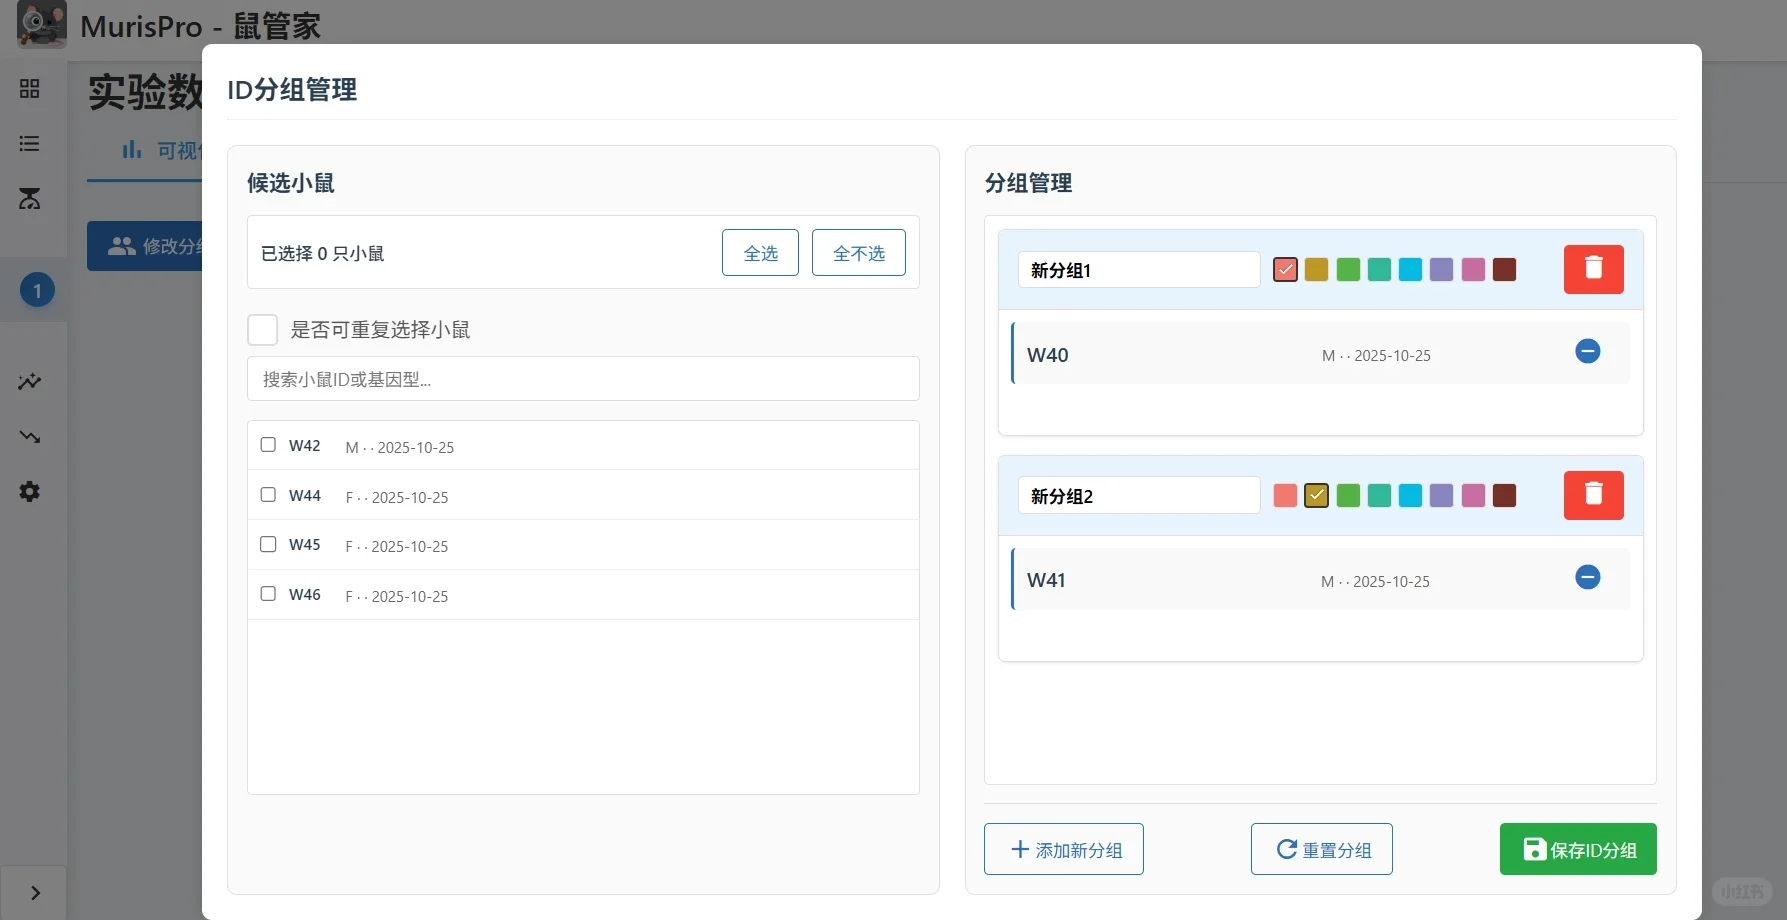1787x920 pixels.
Task: Click the MurisPro app logo icon
Action: [x=42, y=25]
